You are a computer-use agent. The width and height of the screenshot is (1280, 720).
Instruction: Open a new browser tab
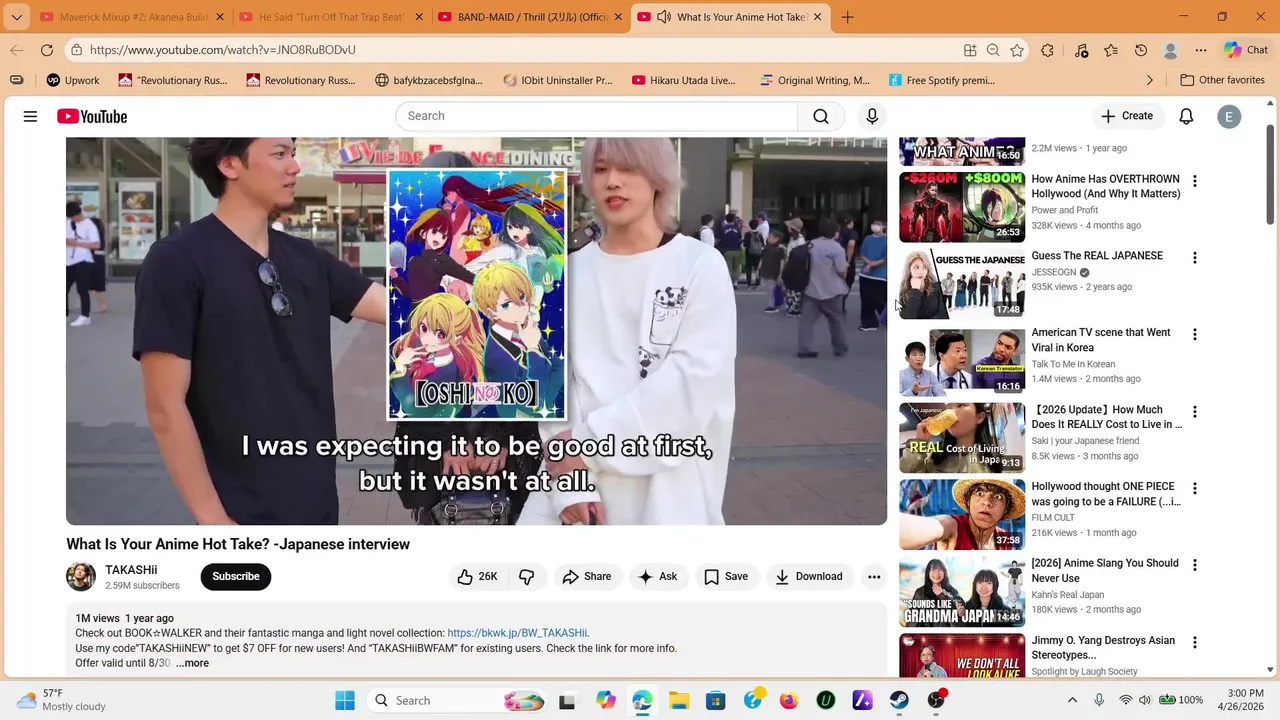click(x=847, y=17)
